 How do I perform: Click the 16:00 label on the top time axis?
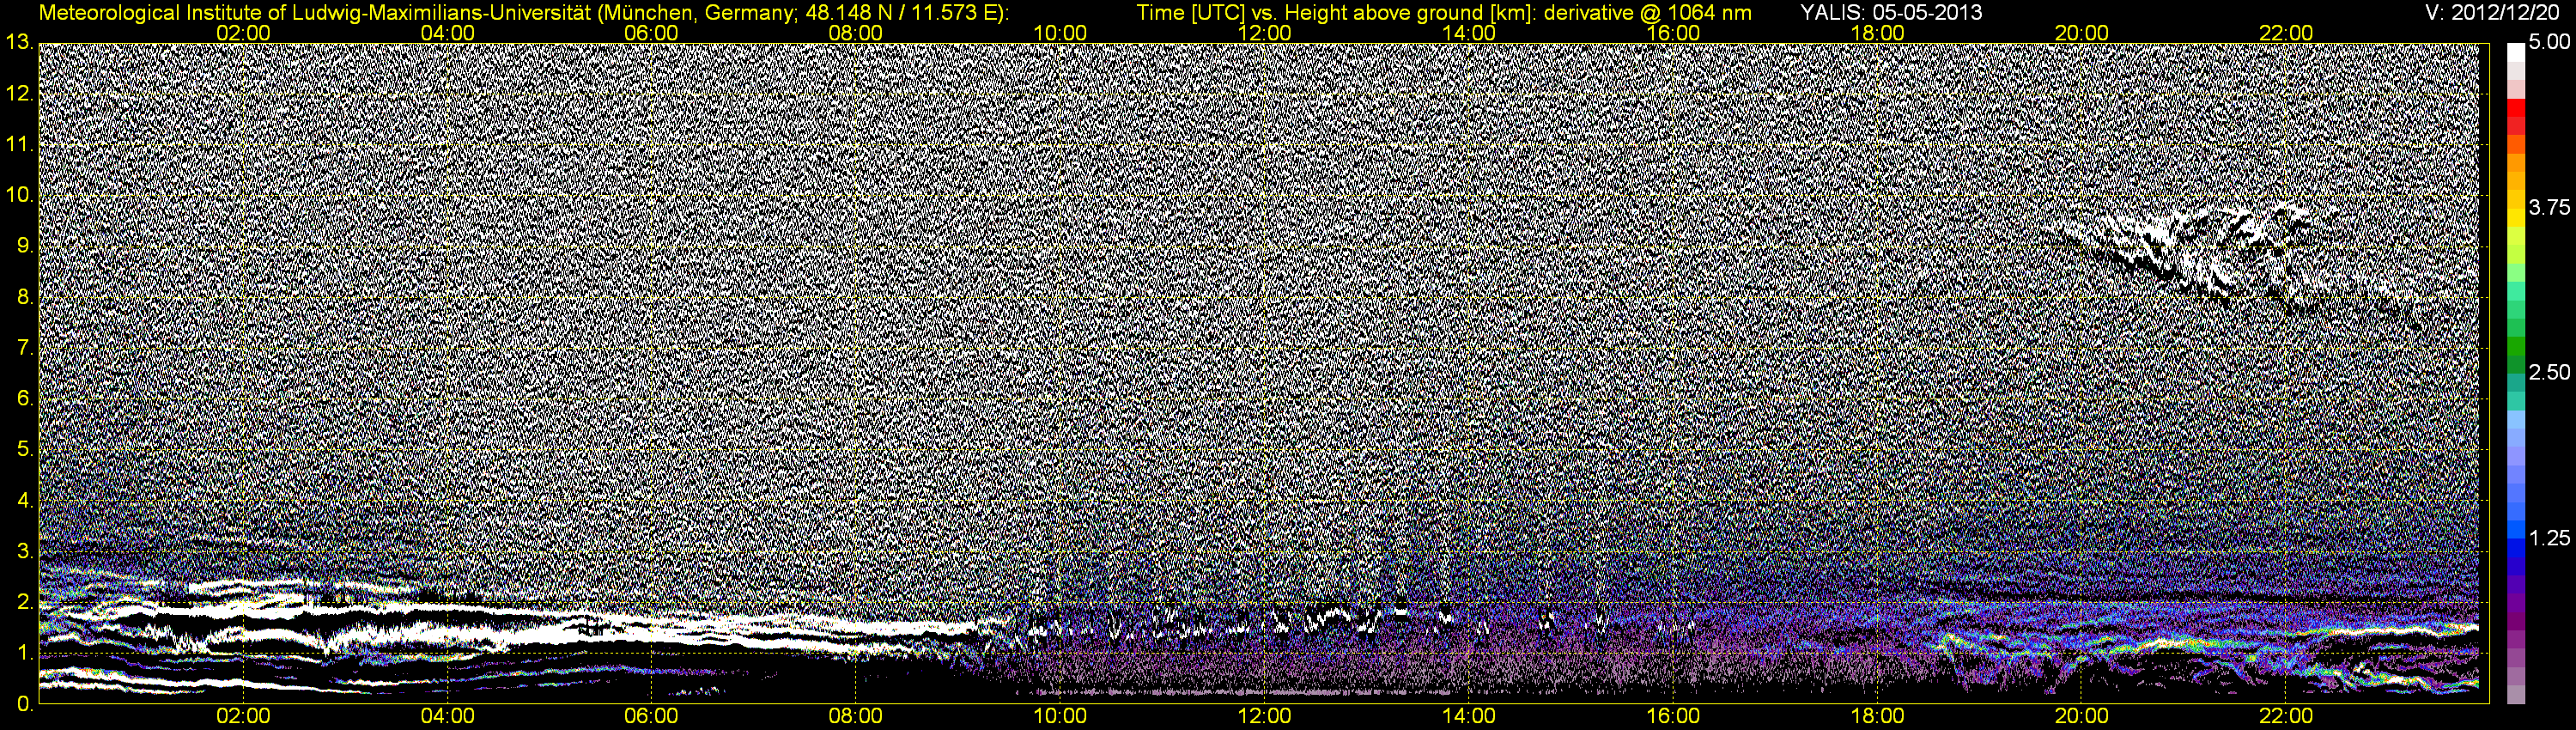[1673, 33]
